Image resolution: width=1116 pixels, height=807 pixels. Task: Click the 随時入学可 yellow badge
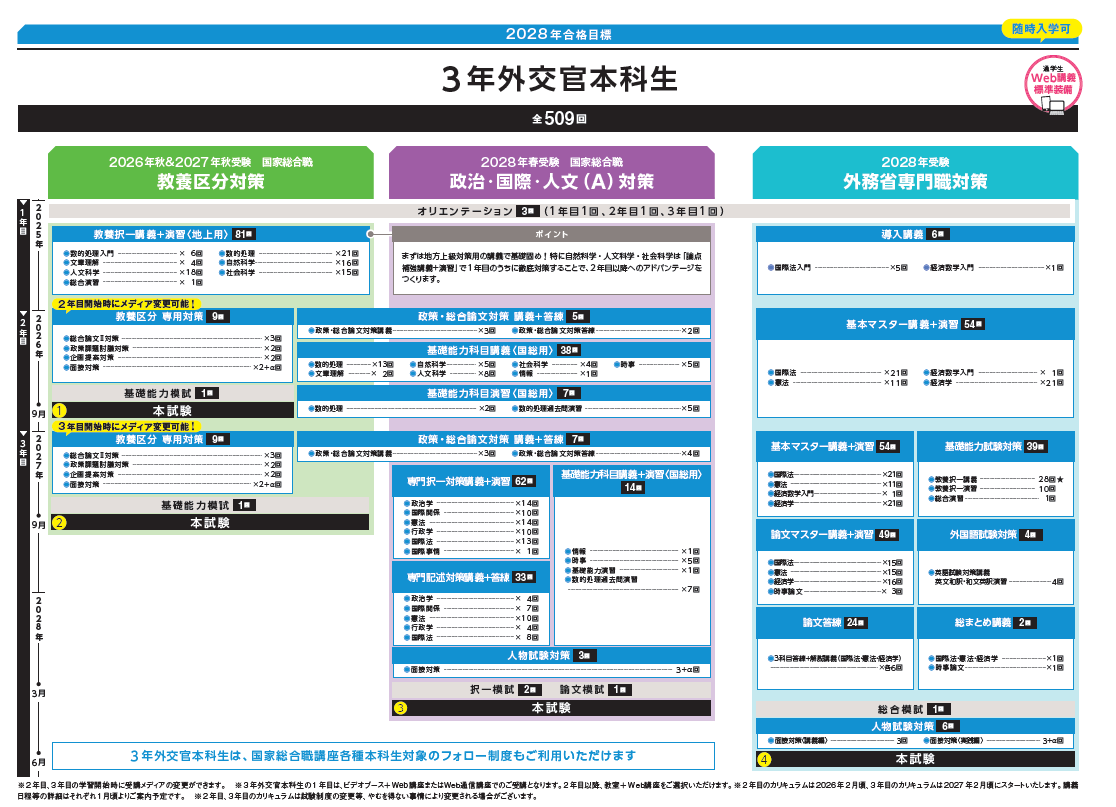(x=1040, y=29)
